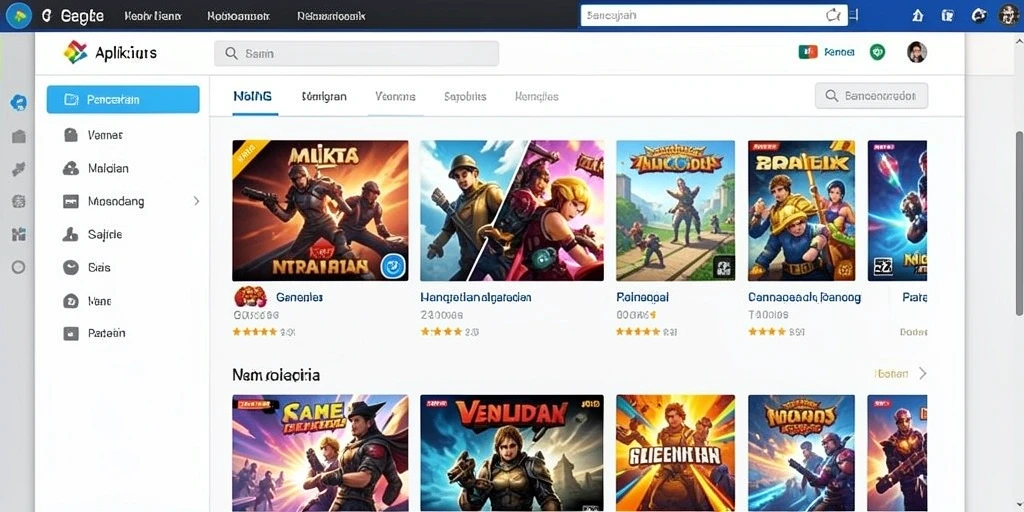This screenshot has width=1024, height=512.
Task: Click the green shield icon
Action: (x=877, y=52)
